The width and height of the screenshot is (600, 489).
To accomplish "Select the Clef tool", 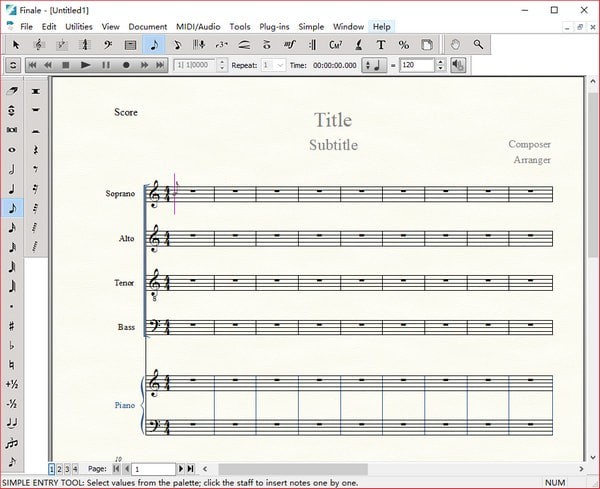I will 107,45.
